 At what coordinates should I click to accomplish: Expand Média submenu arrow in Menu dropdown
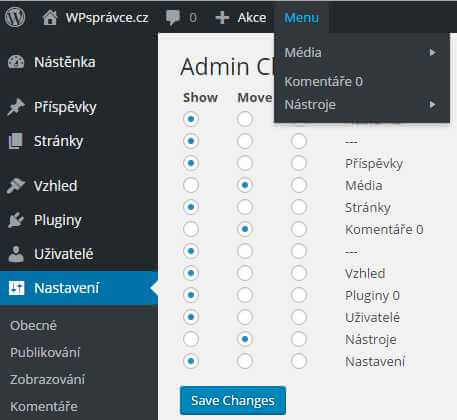pos(433,52)
